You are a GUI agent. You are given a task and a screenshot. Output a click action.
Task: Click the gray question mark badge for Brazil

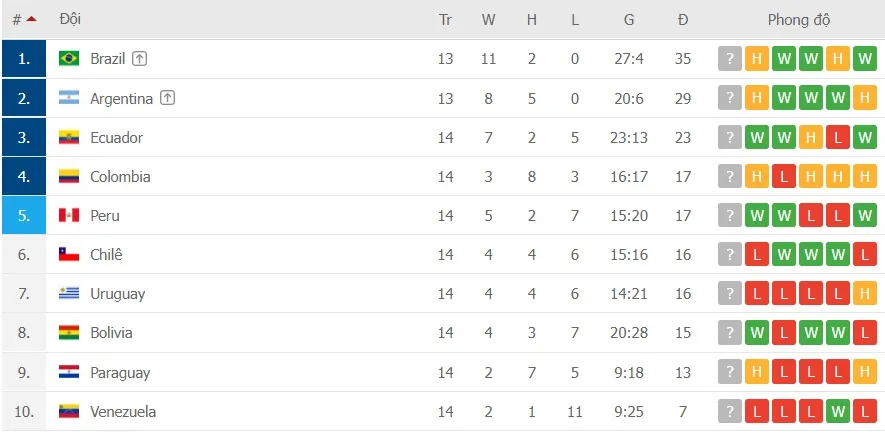coord(730,59)
